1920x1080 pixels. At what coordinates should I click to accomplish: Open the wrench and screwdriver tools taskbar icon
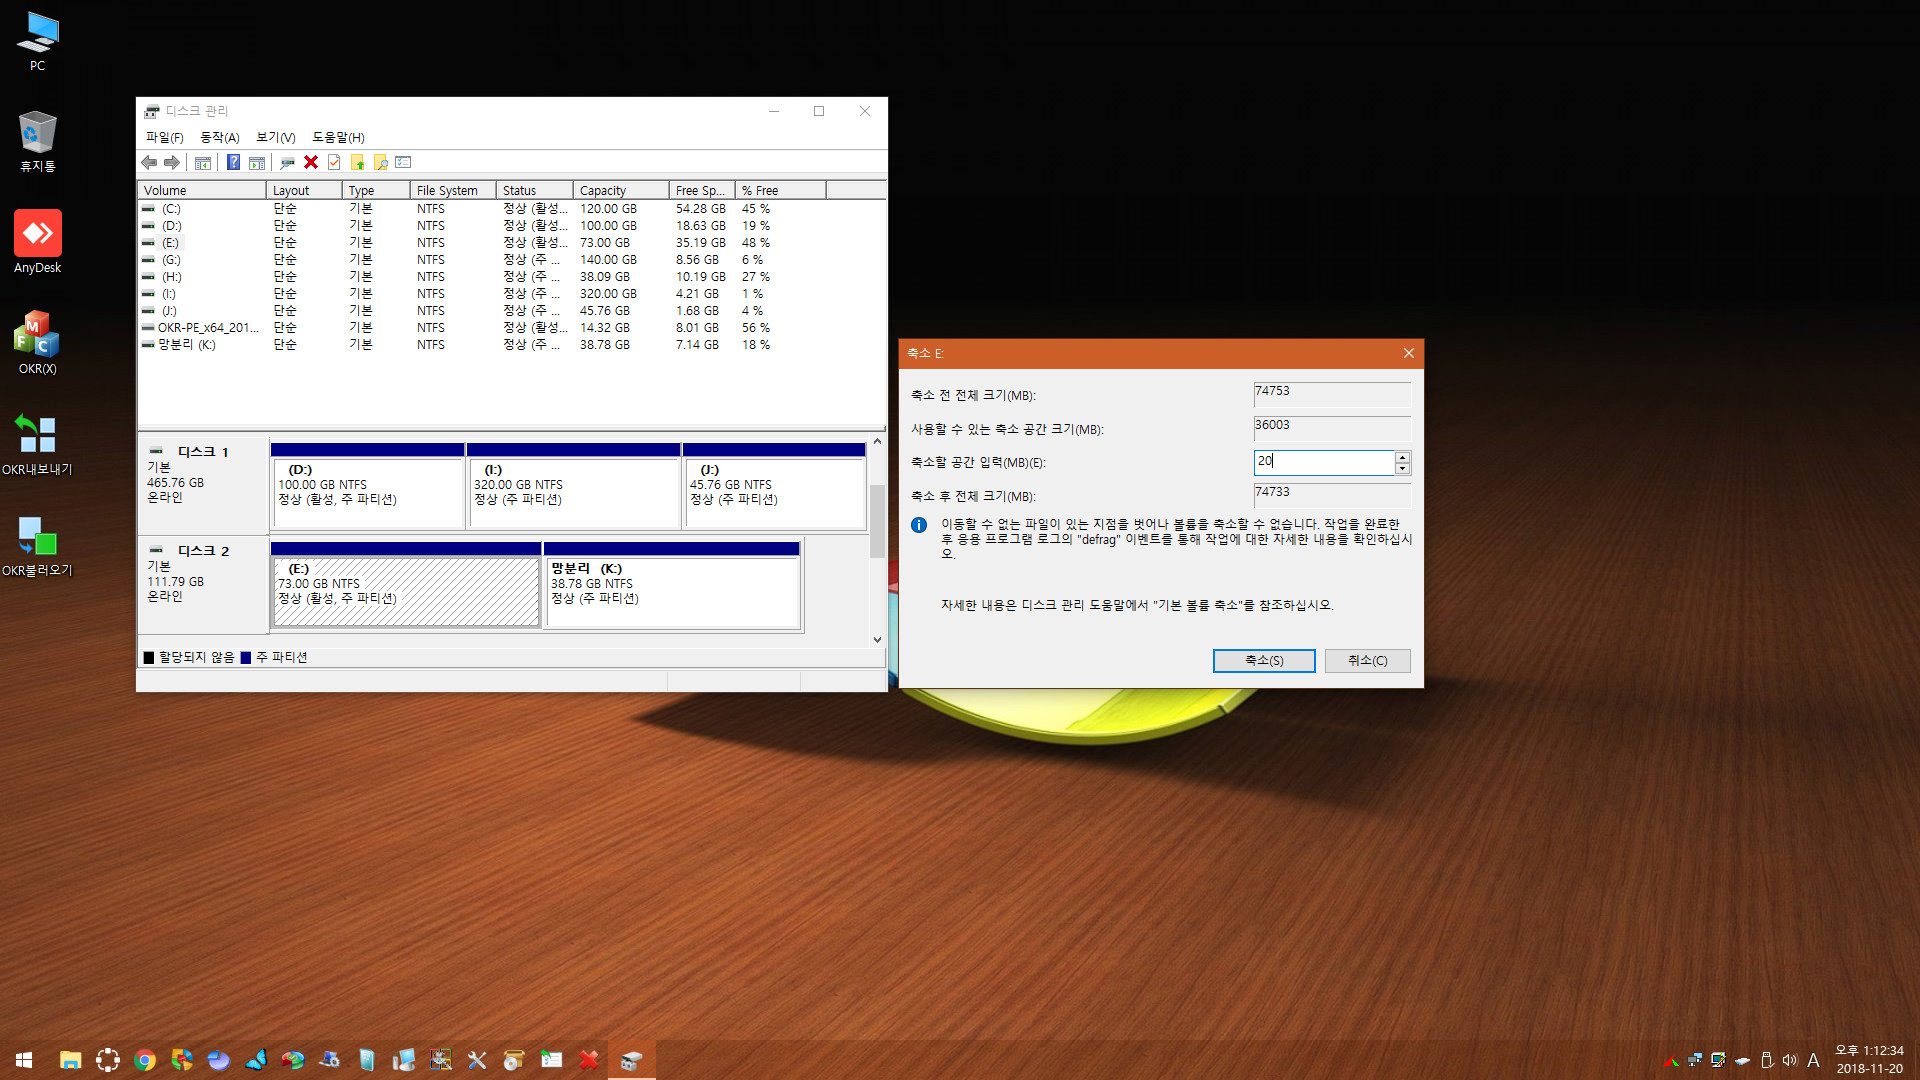pos(477,1060)
